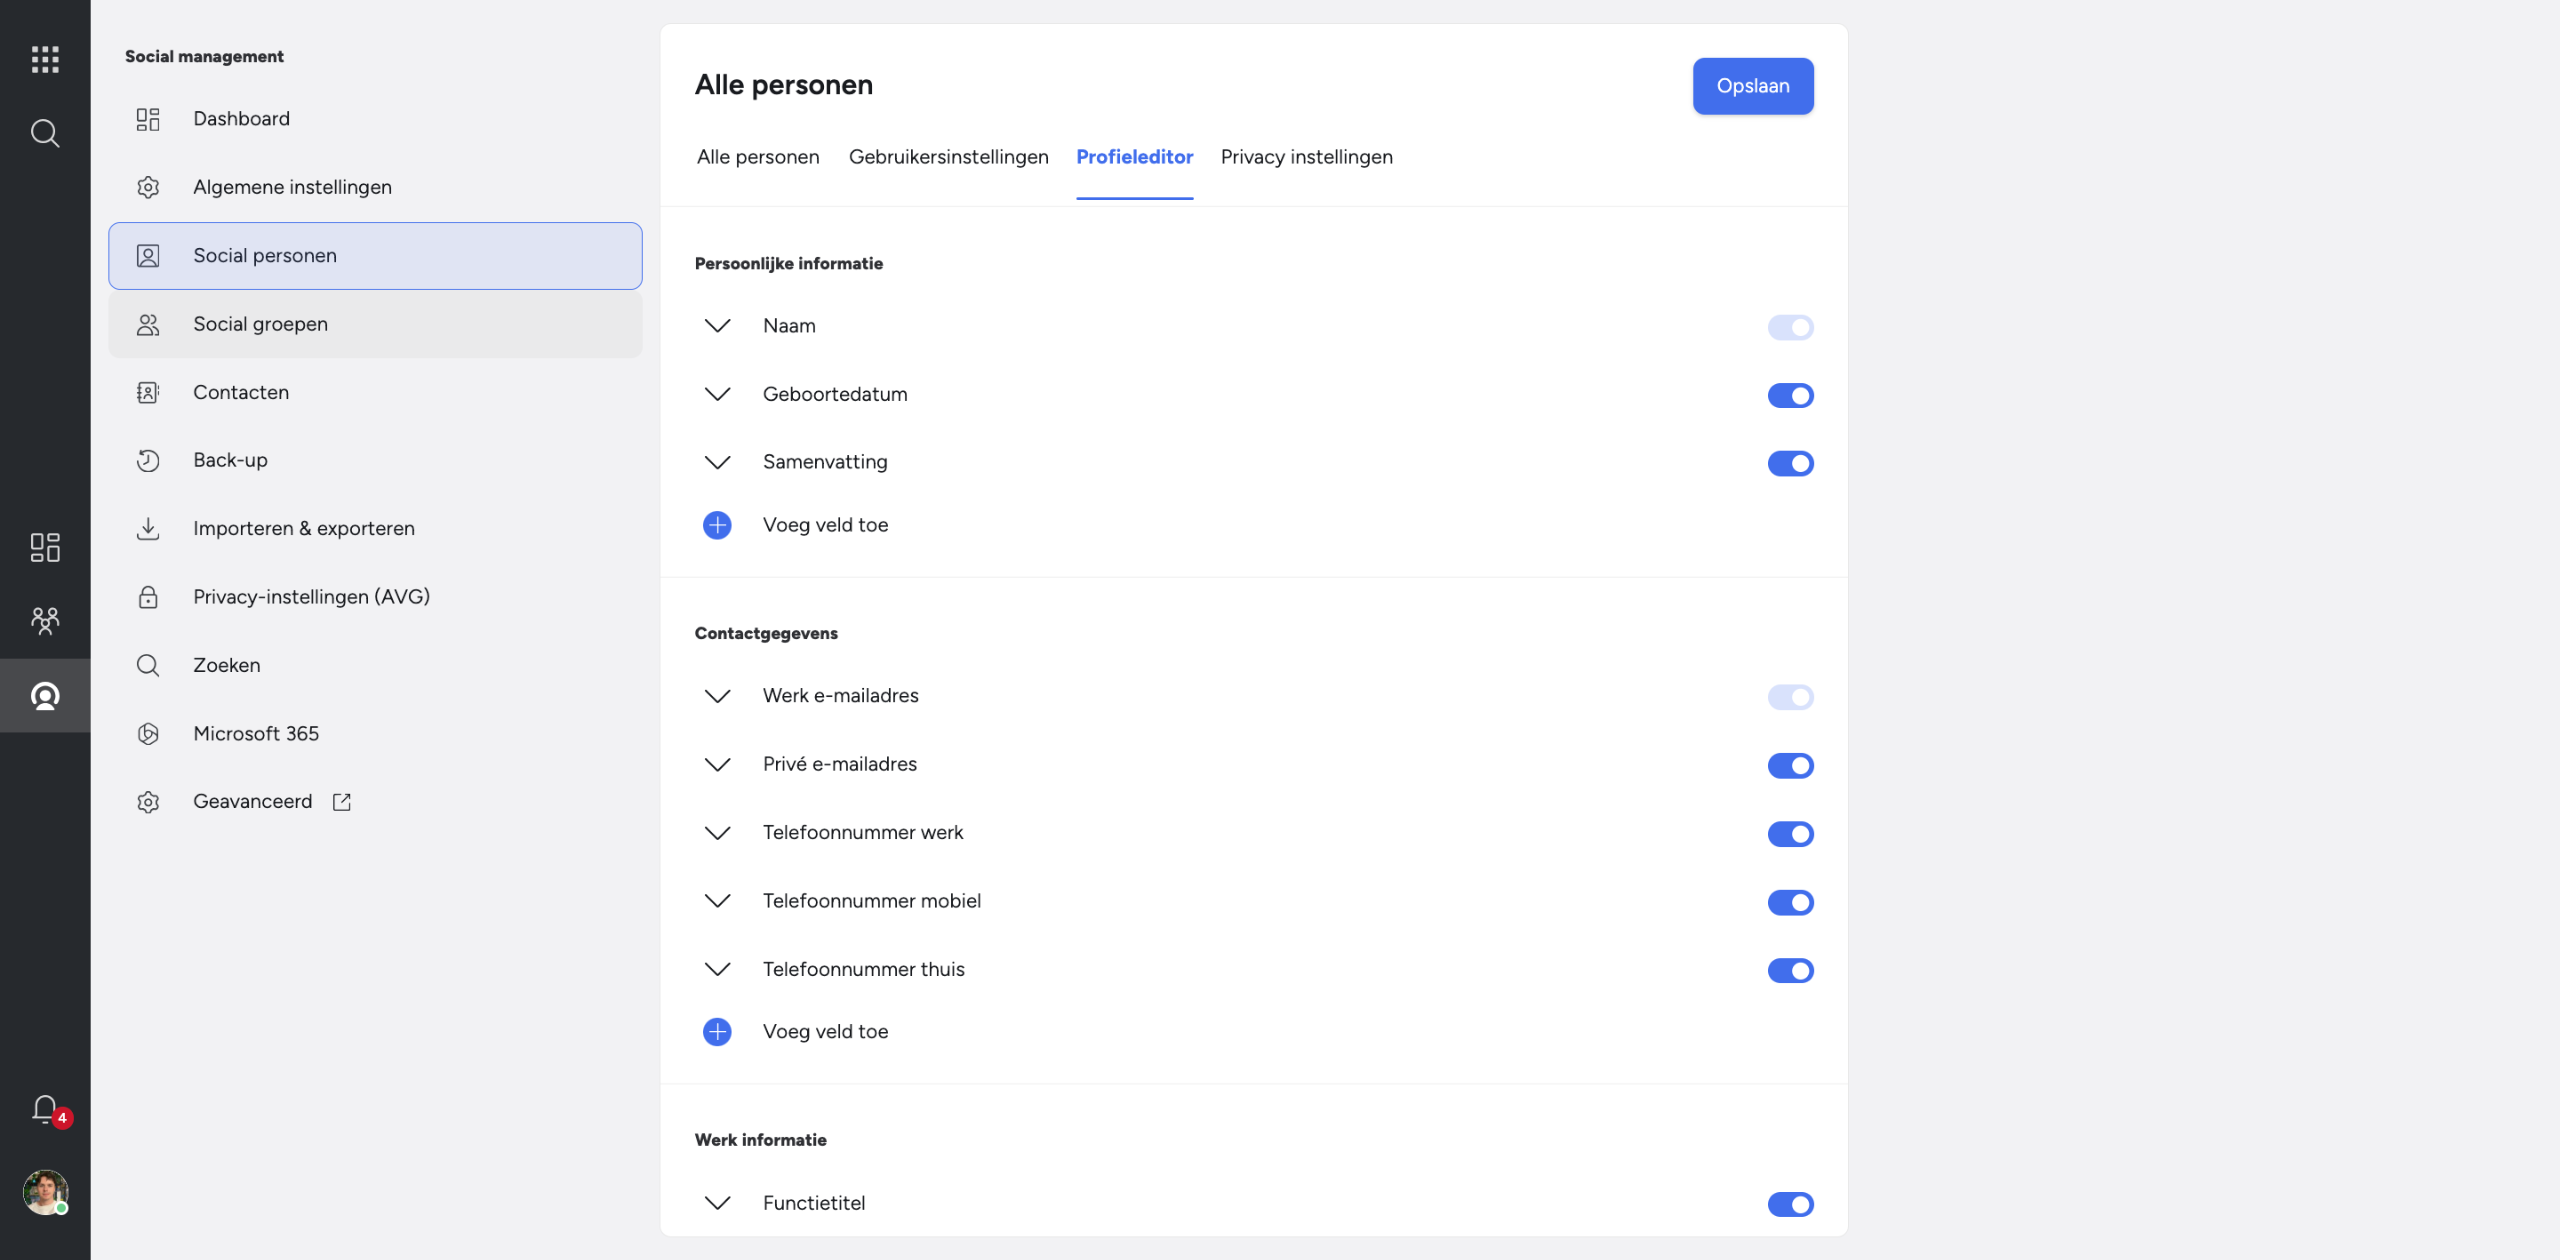
Task: Expand the Naam field chevron
Action: click(x=717, y=326)
